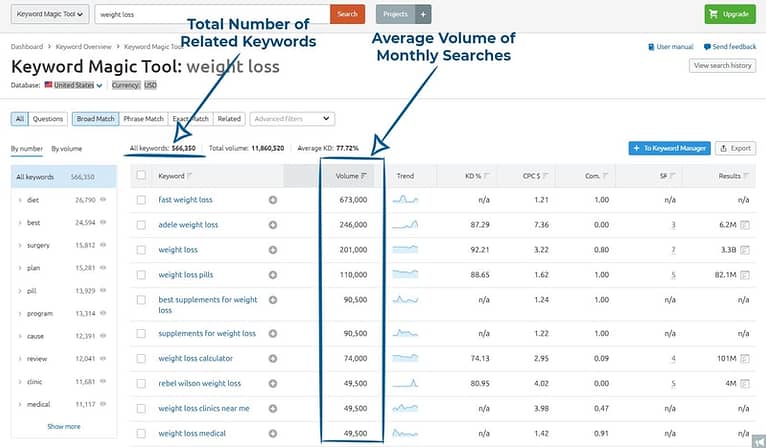The width and height of the screenshot is (766, 448).
Task: Switch to Questions filter tab
Action: click(48, 119)
